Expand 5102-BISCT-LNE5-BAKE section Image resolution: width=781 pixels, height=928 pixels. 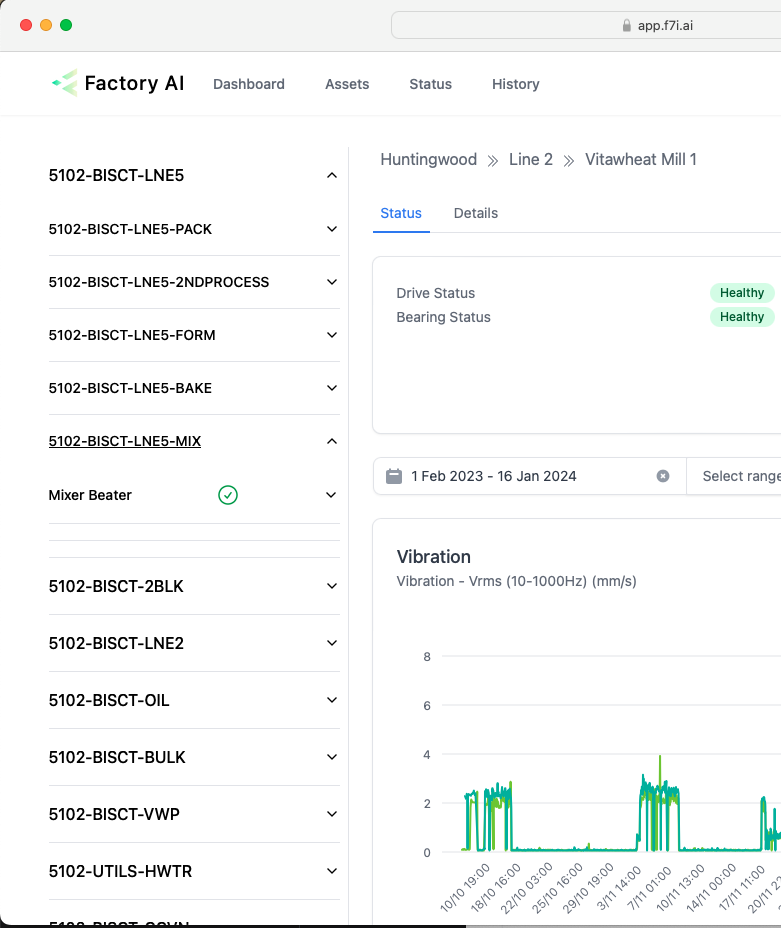pyautogui.click(x=332, y=388)
